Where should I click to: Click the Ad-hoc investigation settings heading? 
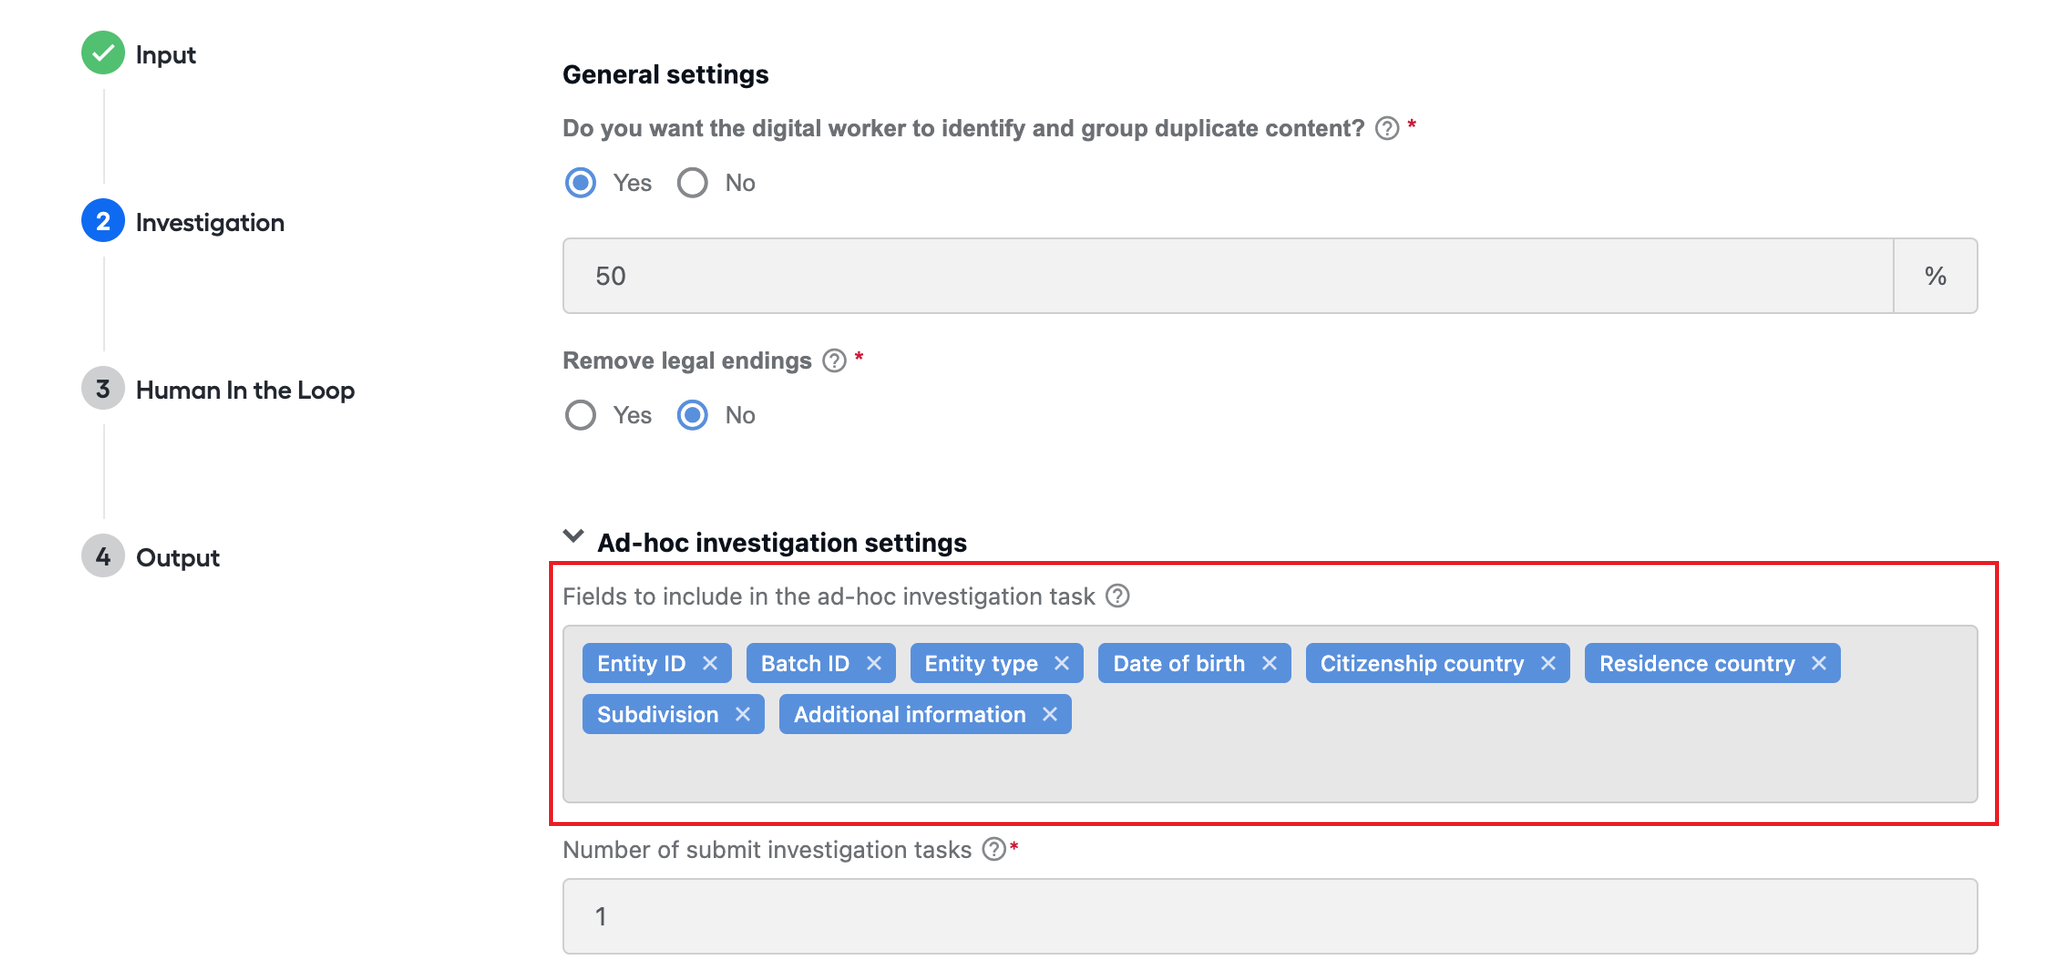tap(782, 542)
